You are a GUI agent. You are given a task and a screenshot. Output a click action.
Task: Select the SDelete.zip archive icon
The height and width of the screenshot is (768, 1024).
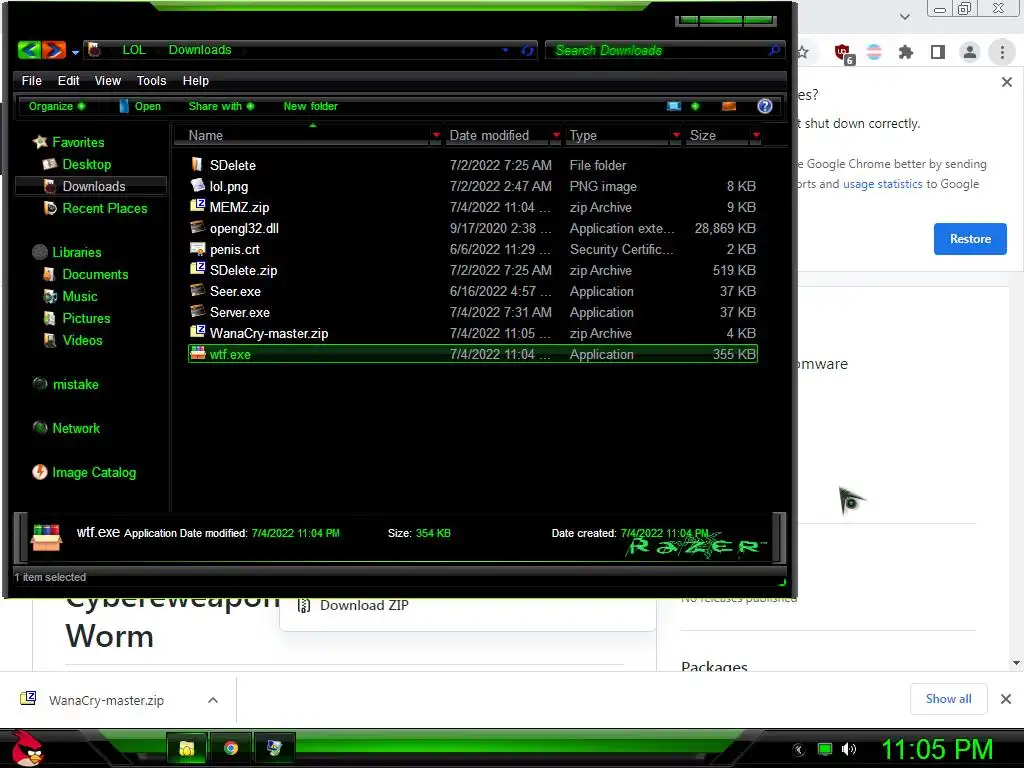pos(197,270)
